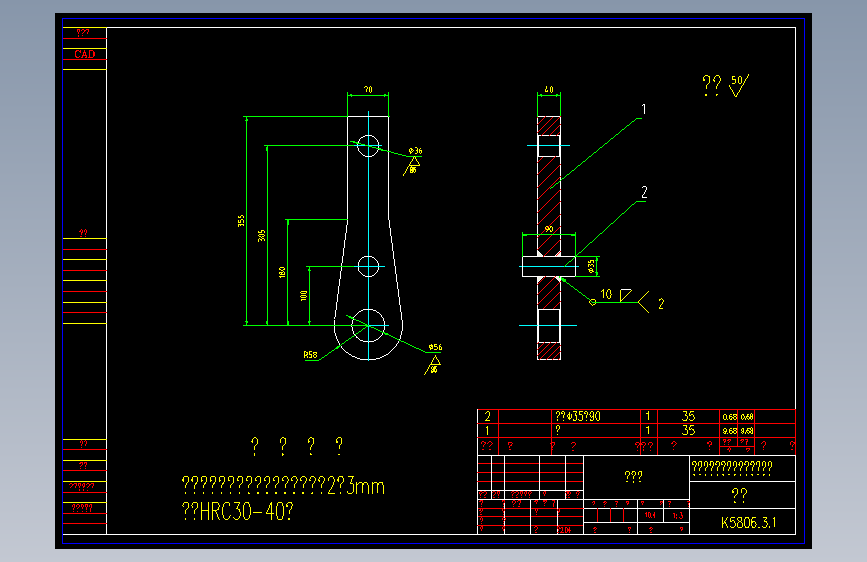The image size is (867, 562).
Task: Select the 100 vertical dimension text
Action: point(304,295)
